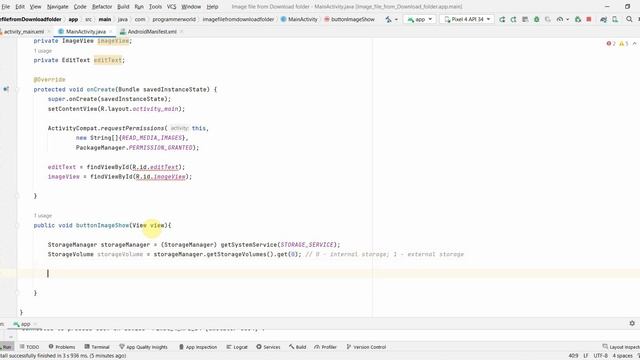Viewport: 640px width, 360px height.
Task: Open the Terminal tool window
Action: tap(97, 347)
